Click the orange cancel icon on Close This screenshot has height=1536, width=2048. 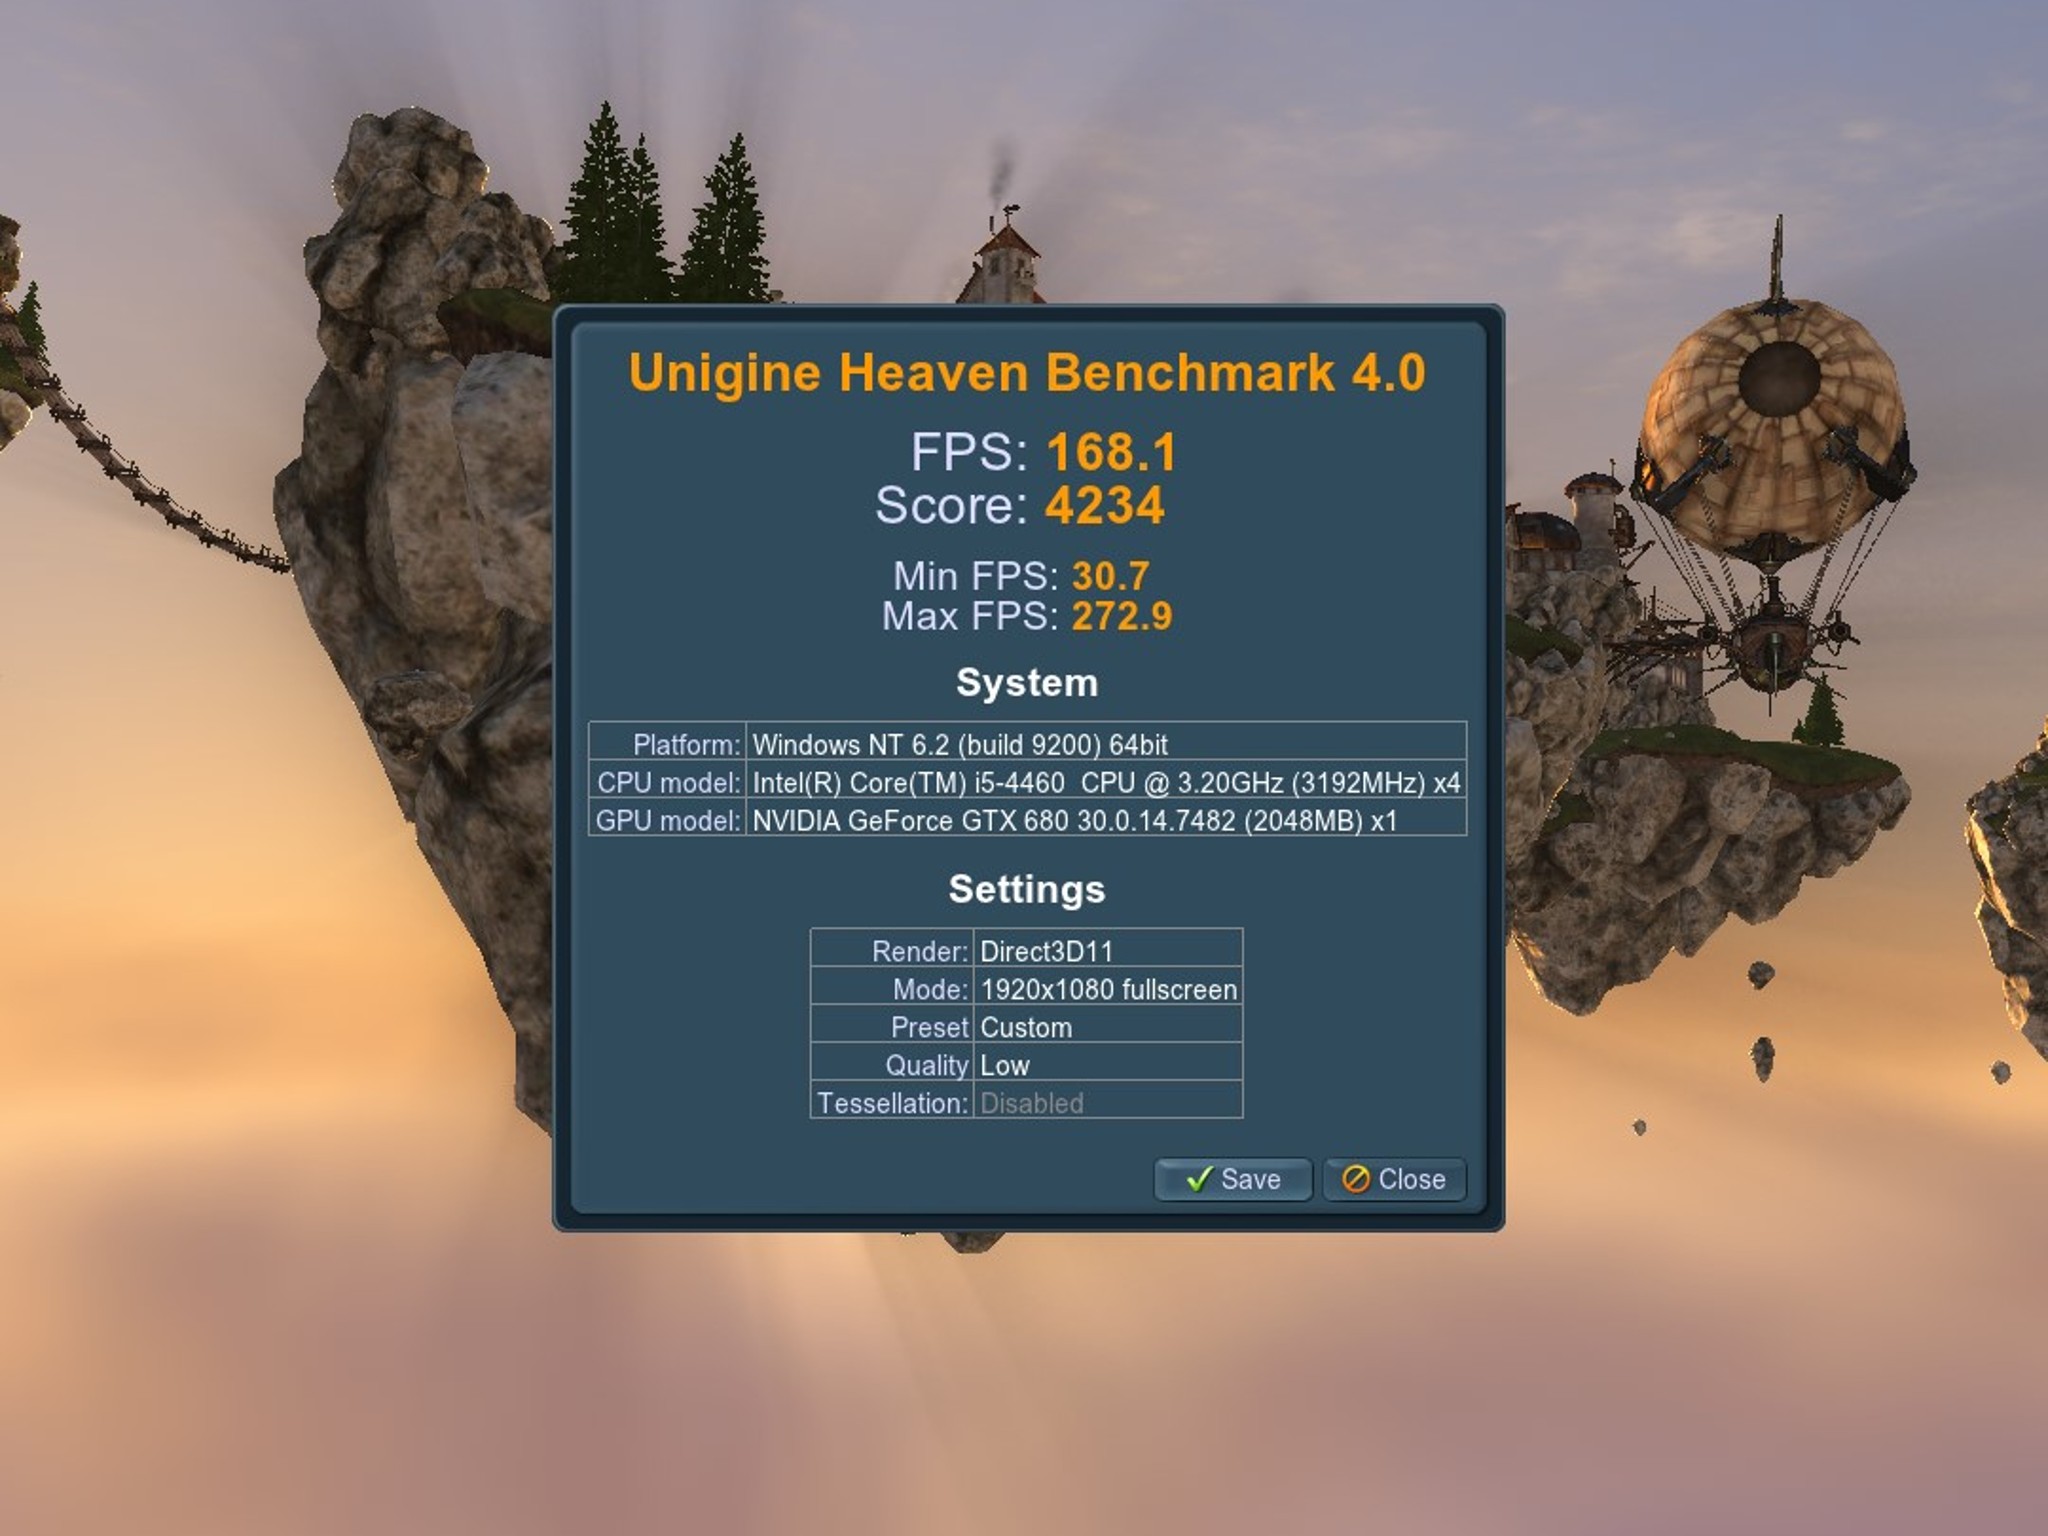coord(1355,1179)
